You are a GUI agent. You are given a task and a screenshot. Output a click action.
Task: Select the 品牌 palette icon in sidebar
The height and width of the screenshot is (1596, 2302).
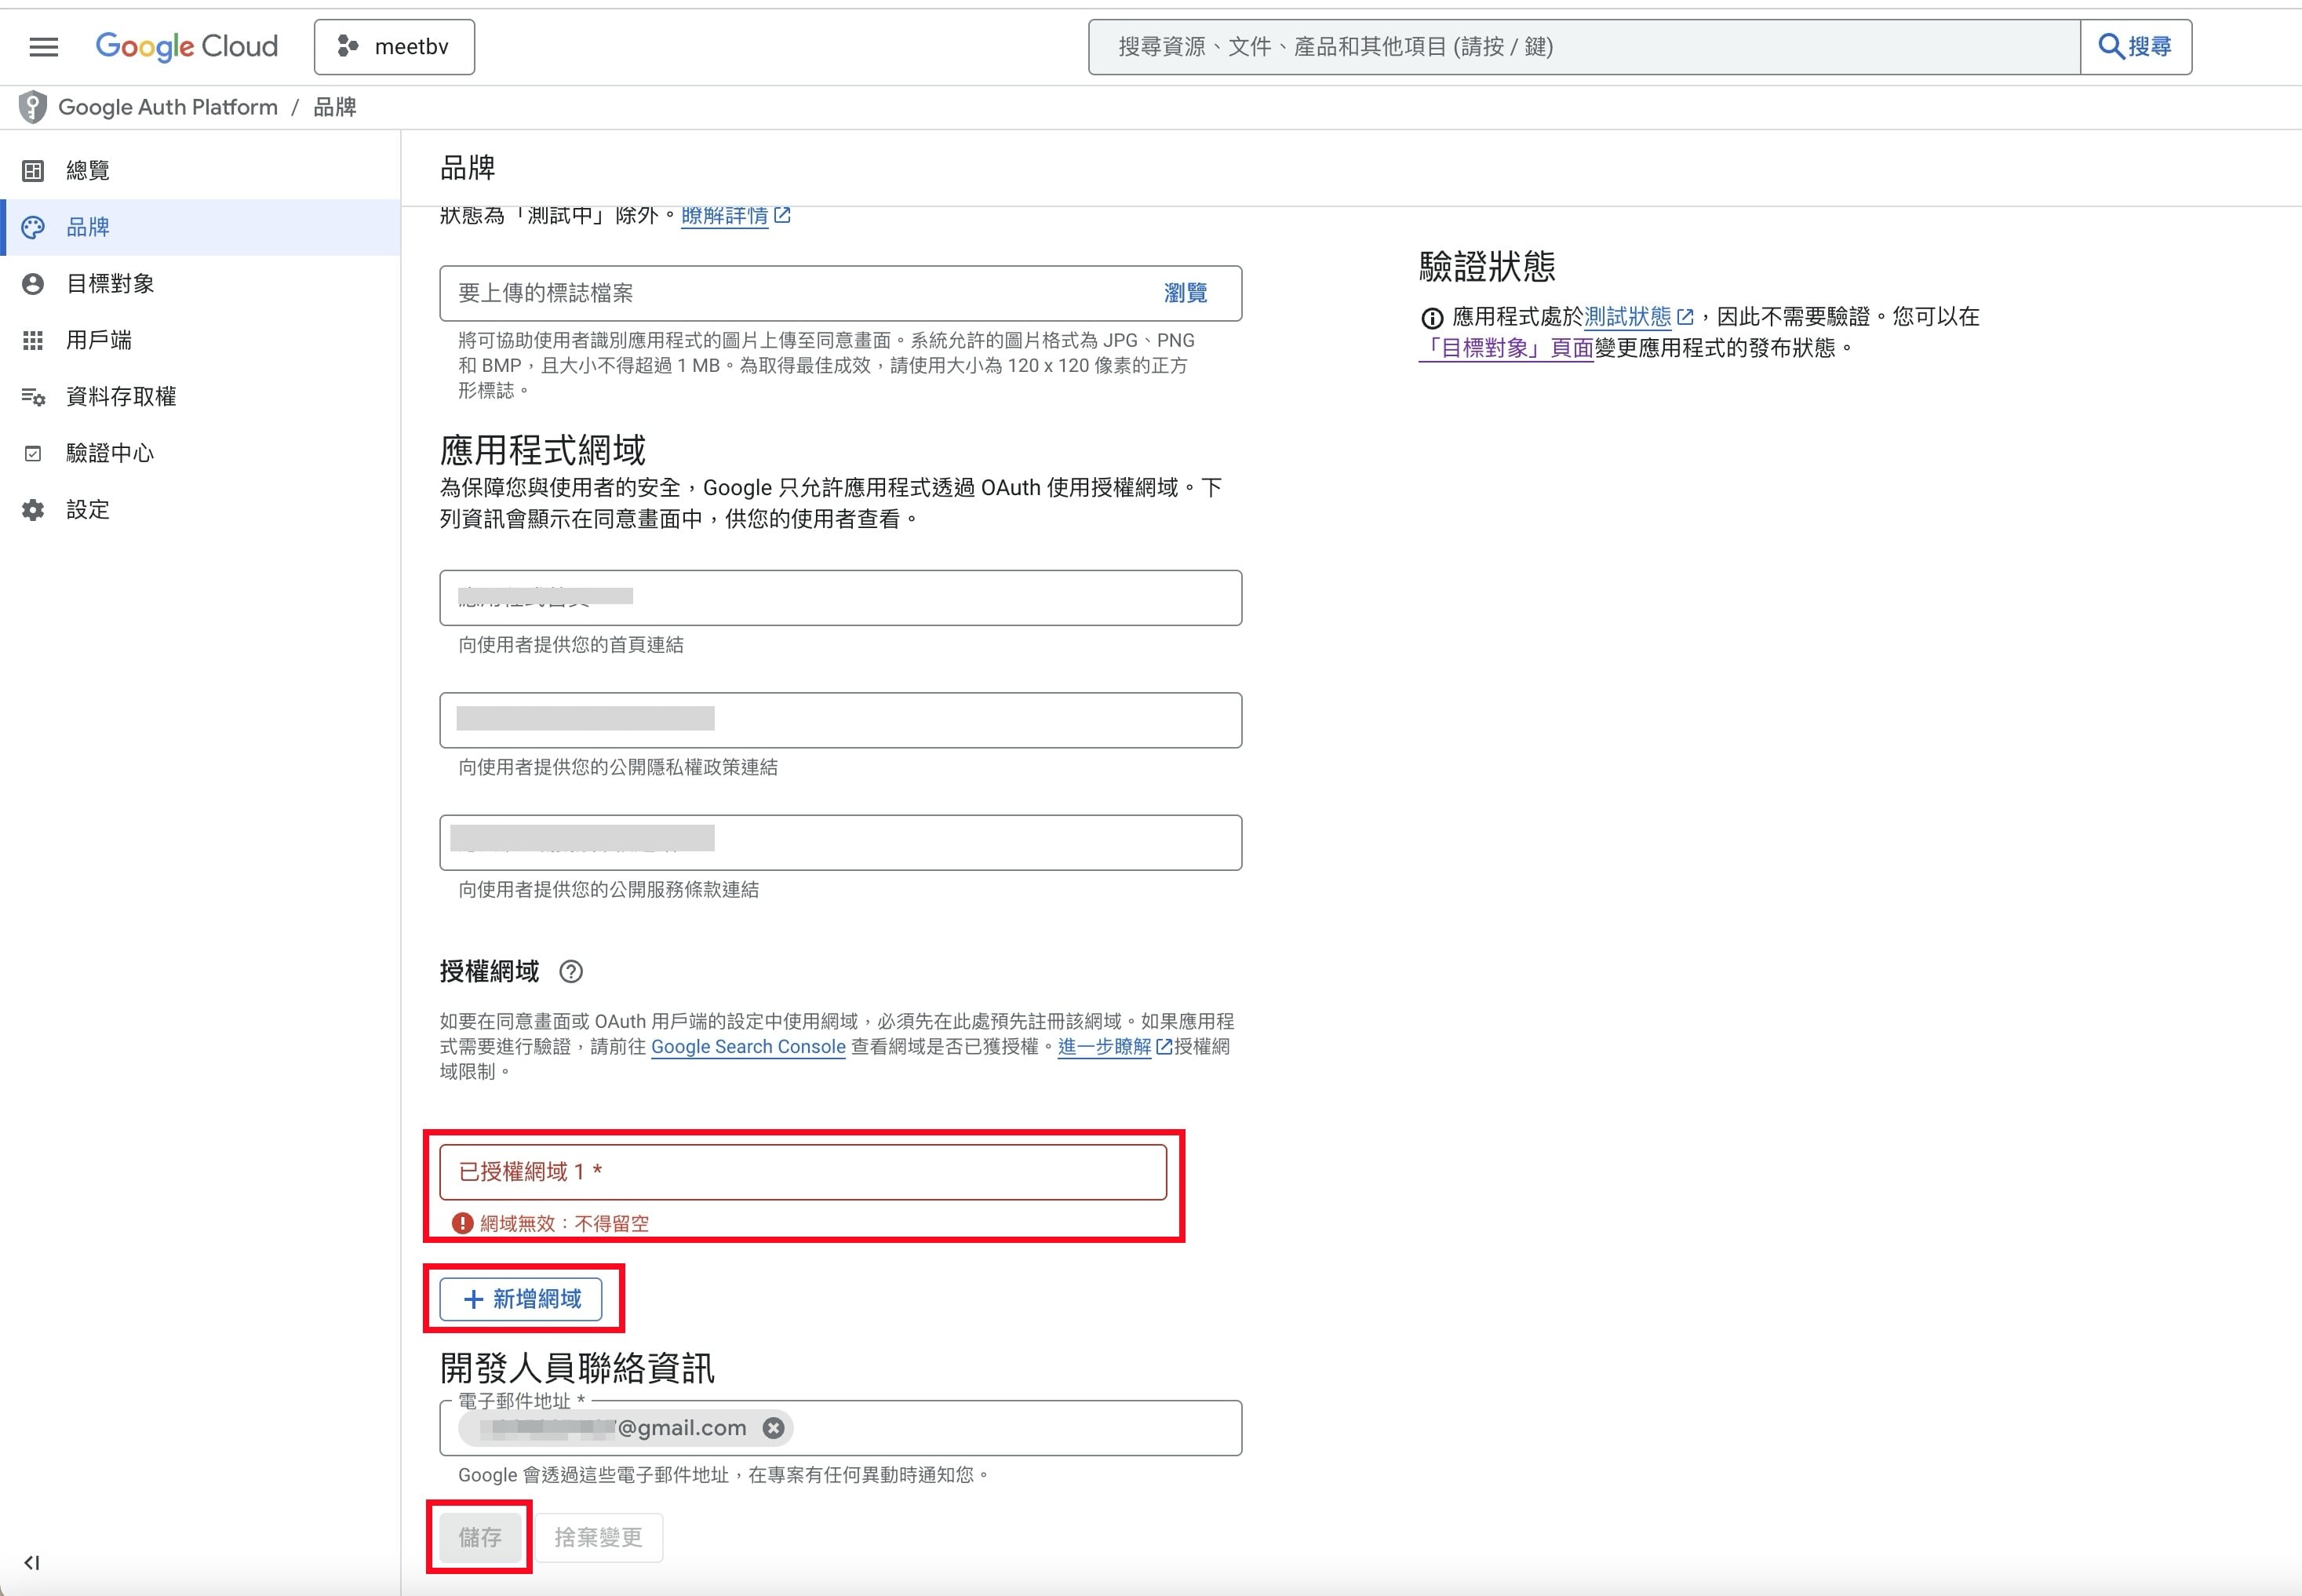pos(33,227)
